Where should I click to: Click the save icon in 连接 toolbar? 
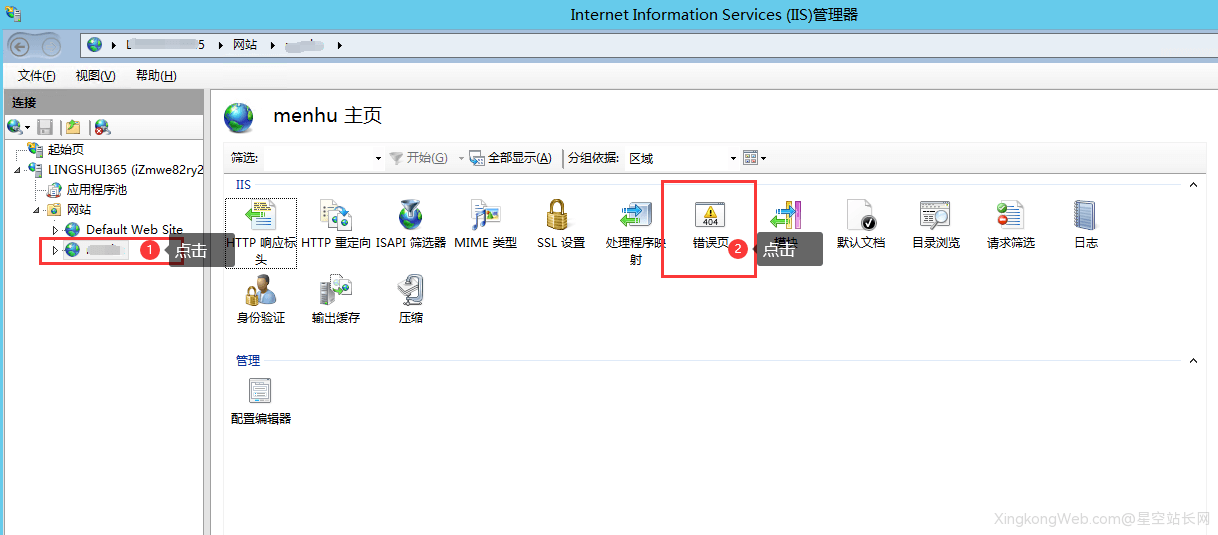(x=45, y=127)
